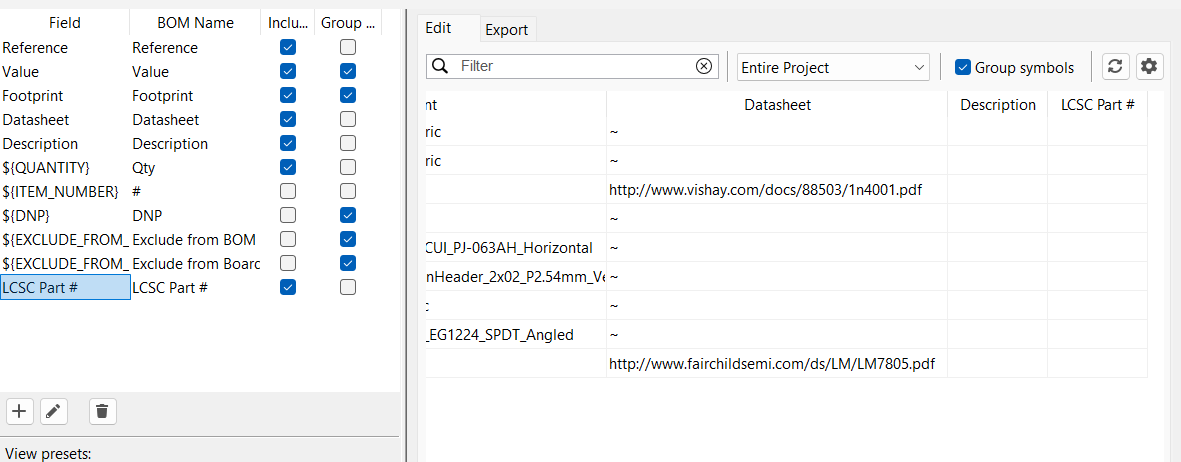
Task: Enable Include for ${DNP} field
Action: click(x=288, y=215)
